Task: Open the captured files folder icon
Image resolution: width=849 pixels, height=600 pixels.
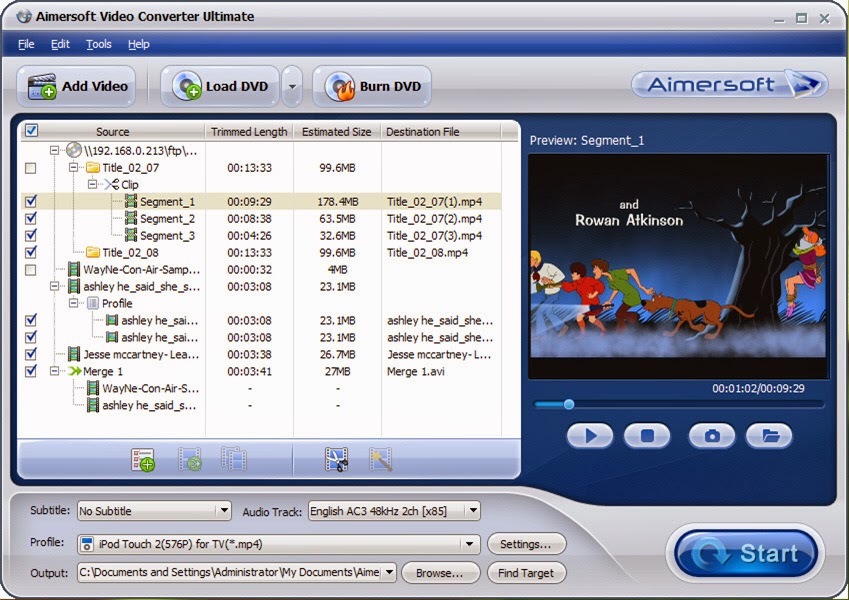Action: click(x=768, y=436)
